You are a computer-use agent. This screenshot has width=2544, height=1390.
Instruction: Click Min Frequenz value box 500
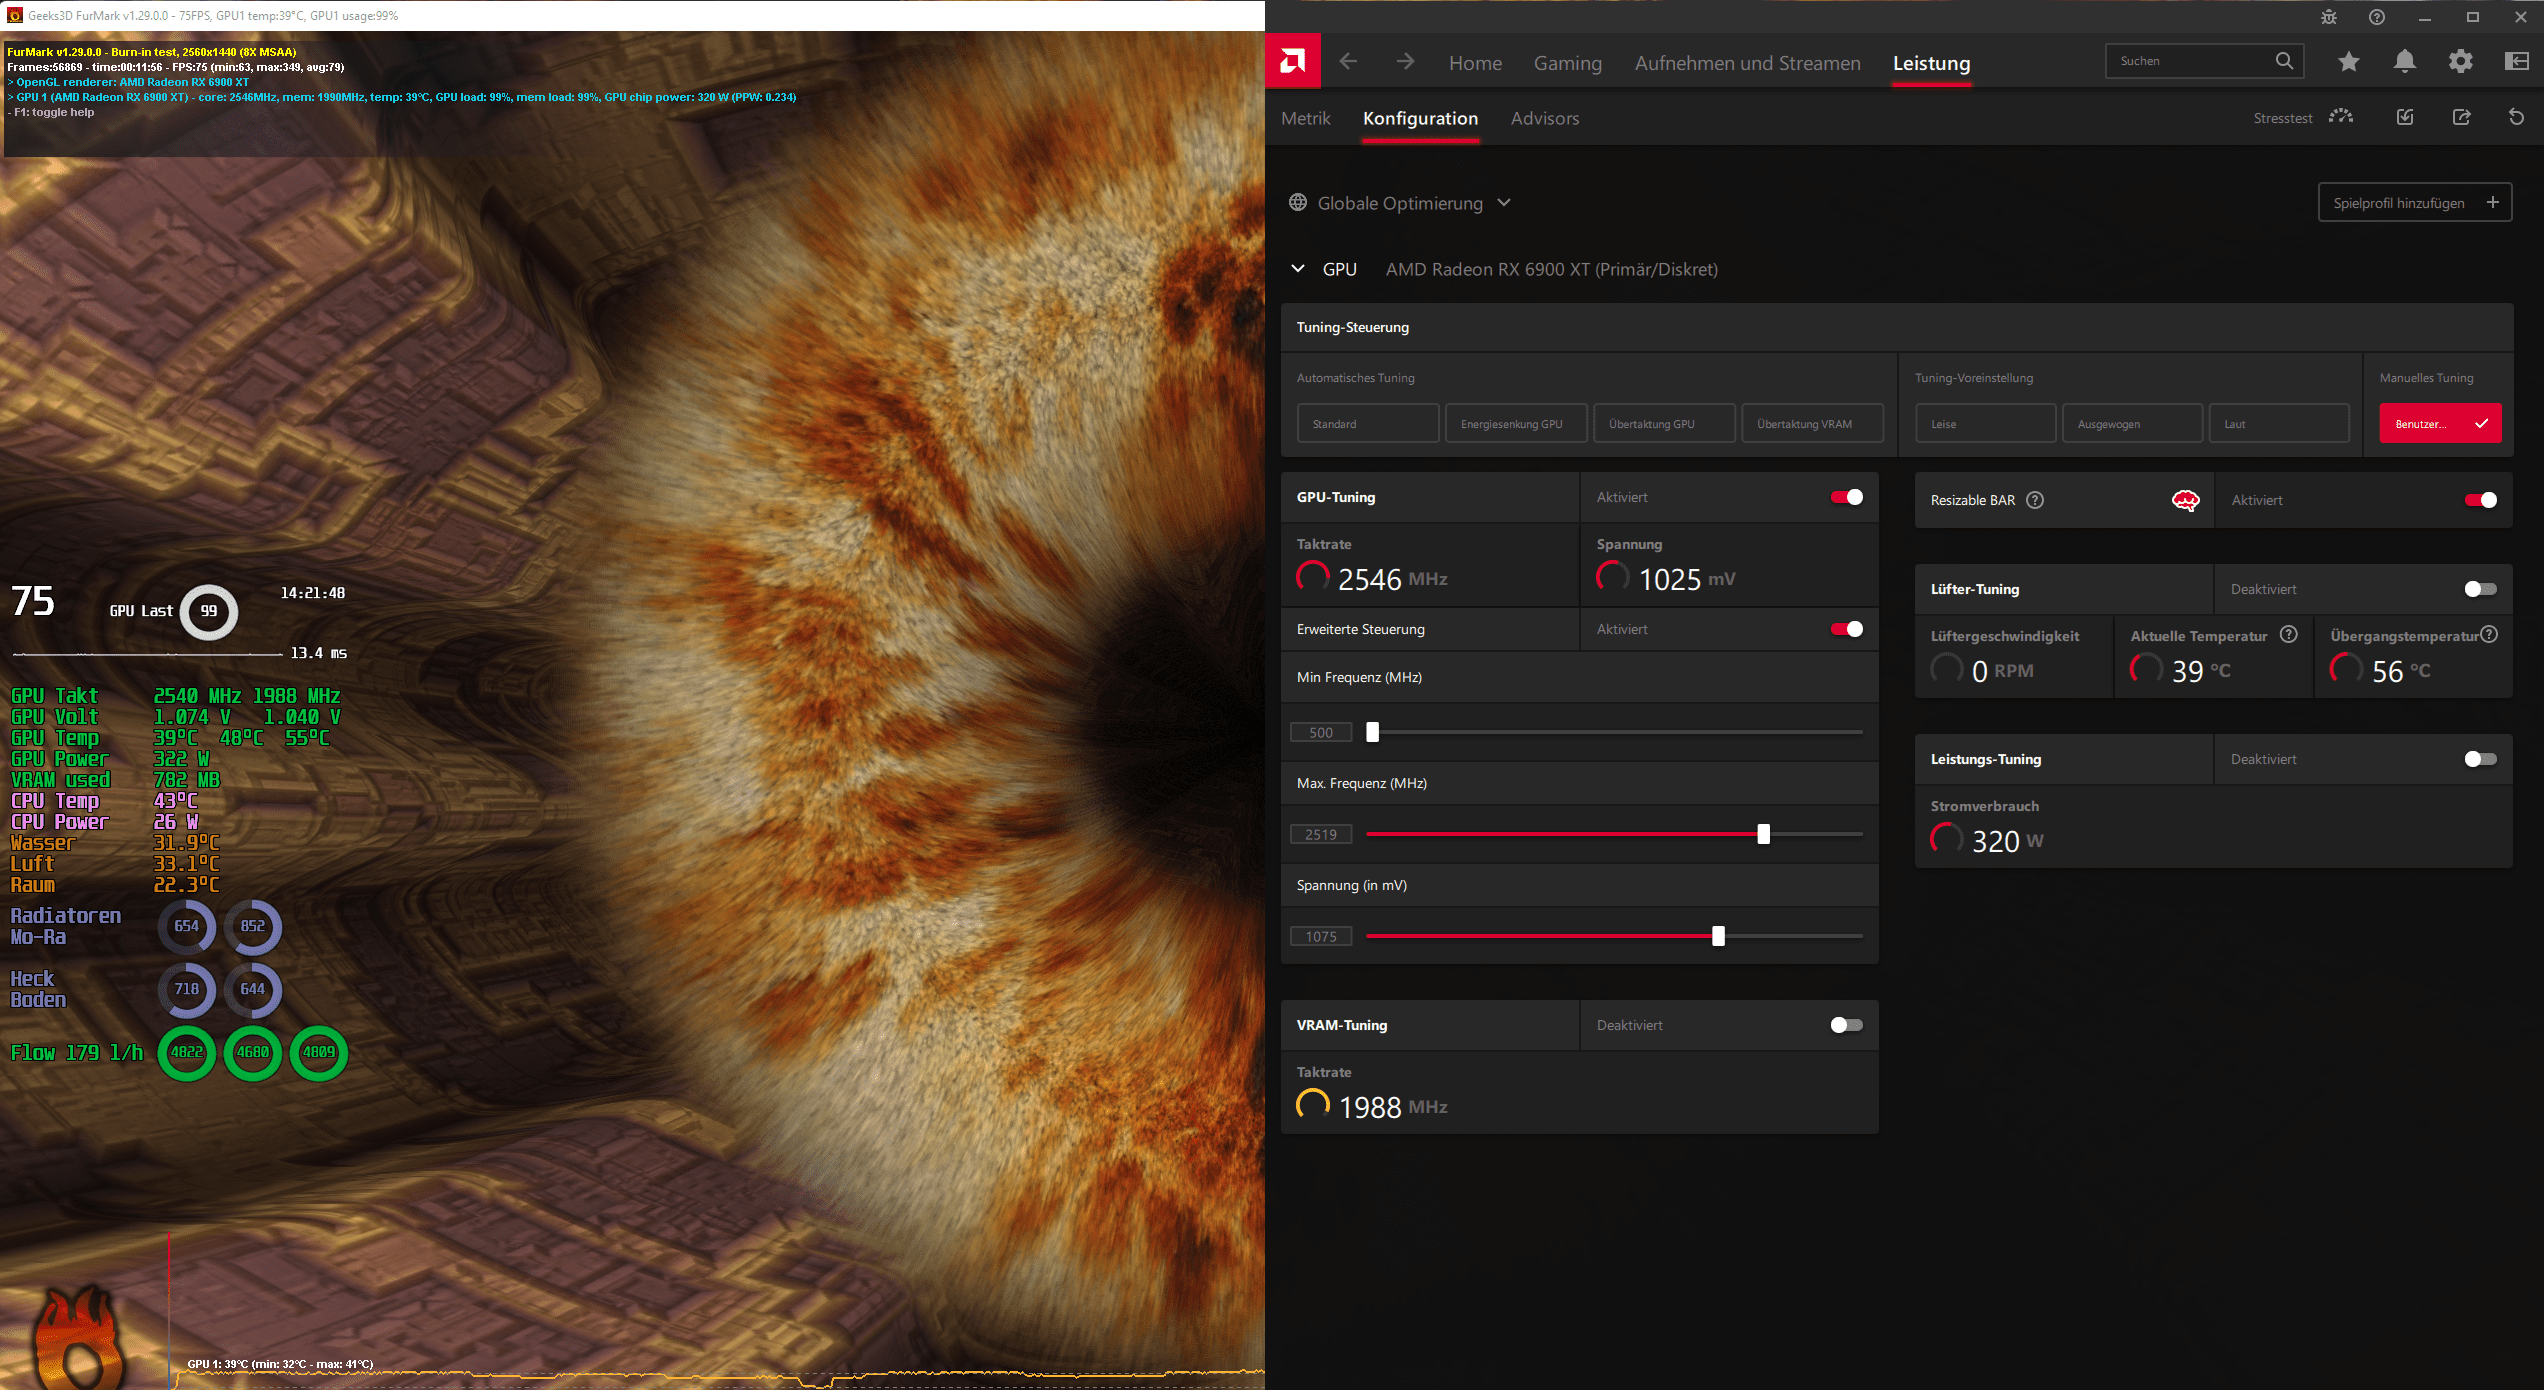coord(1321,732)
